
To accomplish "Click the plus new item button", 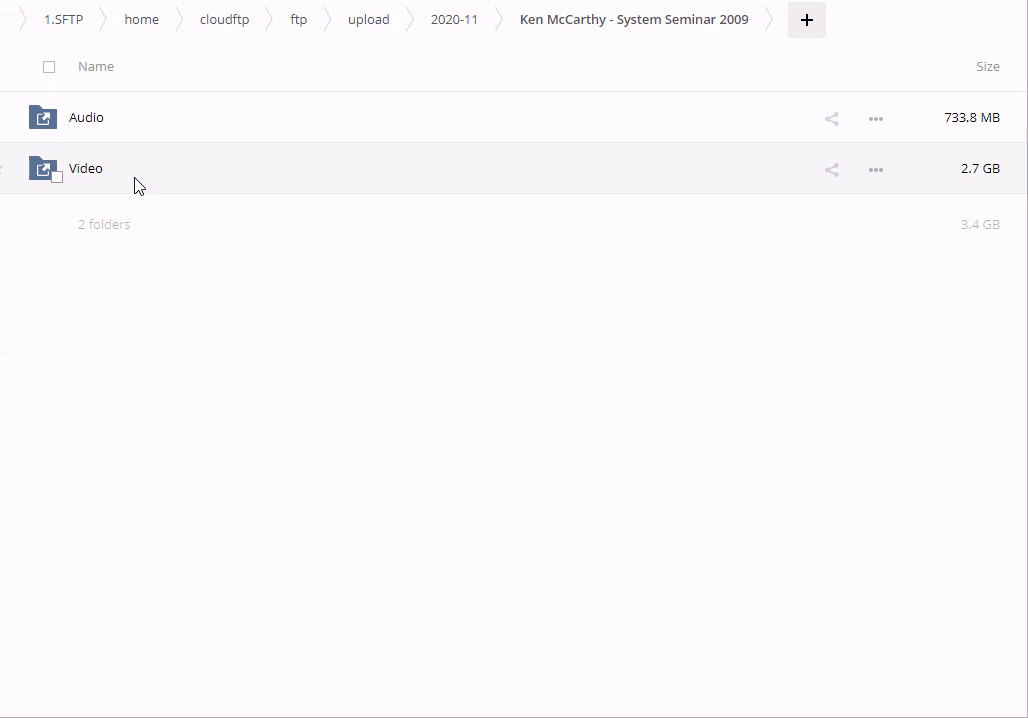I will pyautogui.click(x=806, y=20).
